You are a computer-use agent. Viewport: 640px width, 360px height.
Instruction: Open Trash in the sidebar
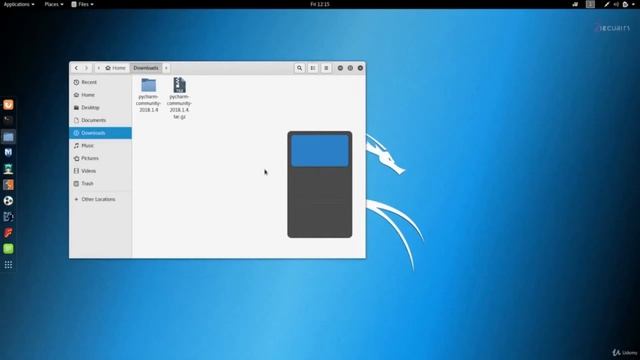(x=100, y=184)
